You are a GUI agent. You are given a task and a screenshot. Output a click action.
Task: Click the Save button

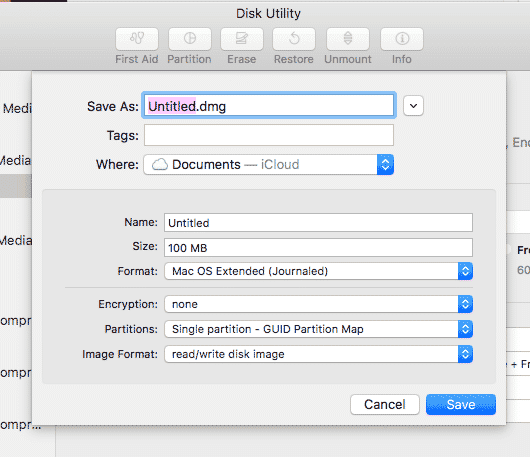[x=461, y=405]
